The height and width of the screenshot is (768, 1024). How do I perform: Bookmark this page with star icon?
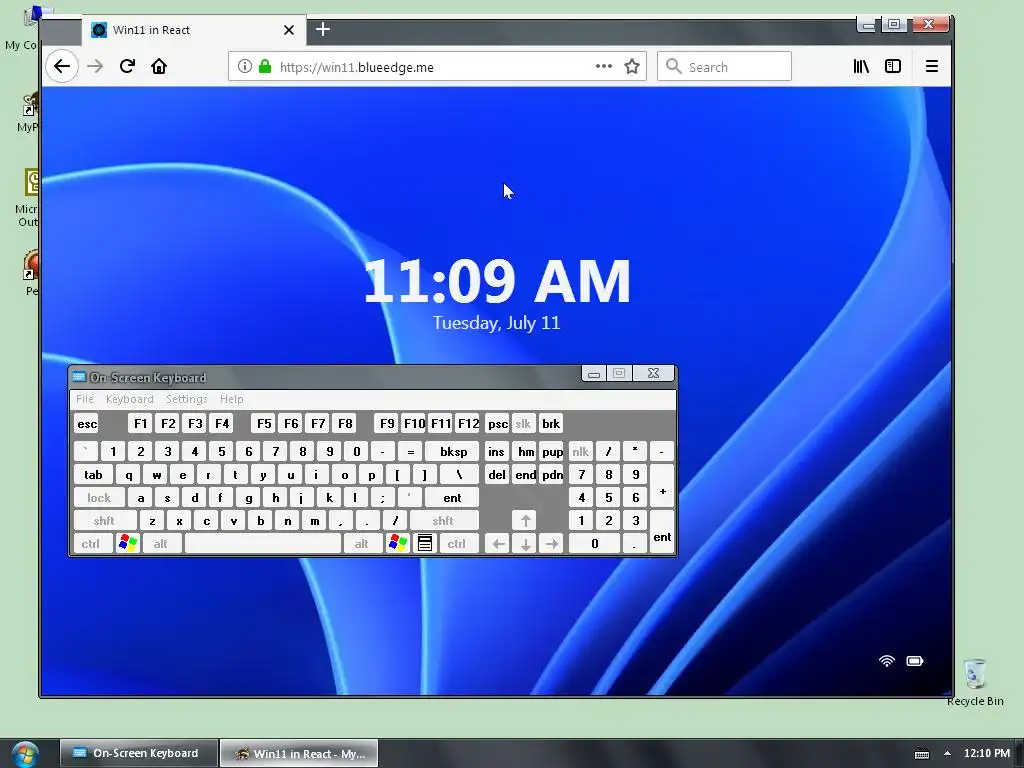(x=632, y=67)
